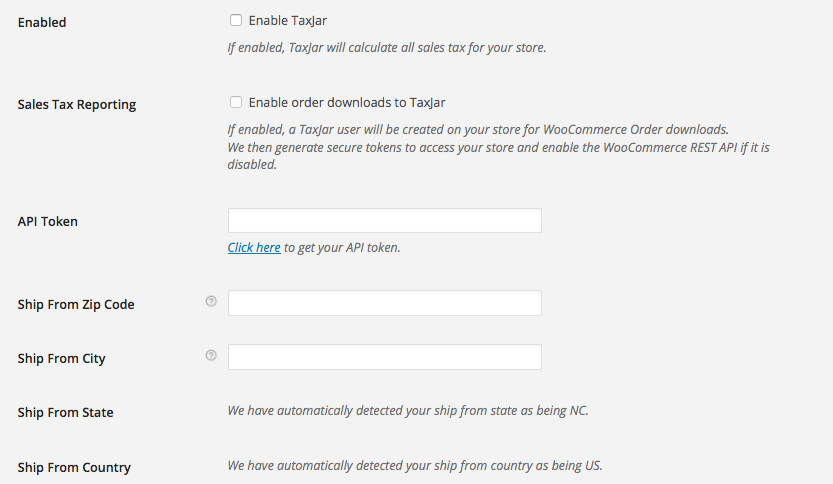Screen dimensions: 833x484
Task: Click the 'API Token' field label
Action: [x=47, y=222]
